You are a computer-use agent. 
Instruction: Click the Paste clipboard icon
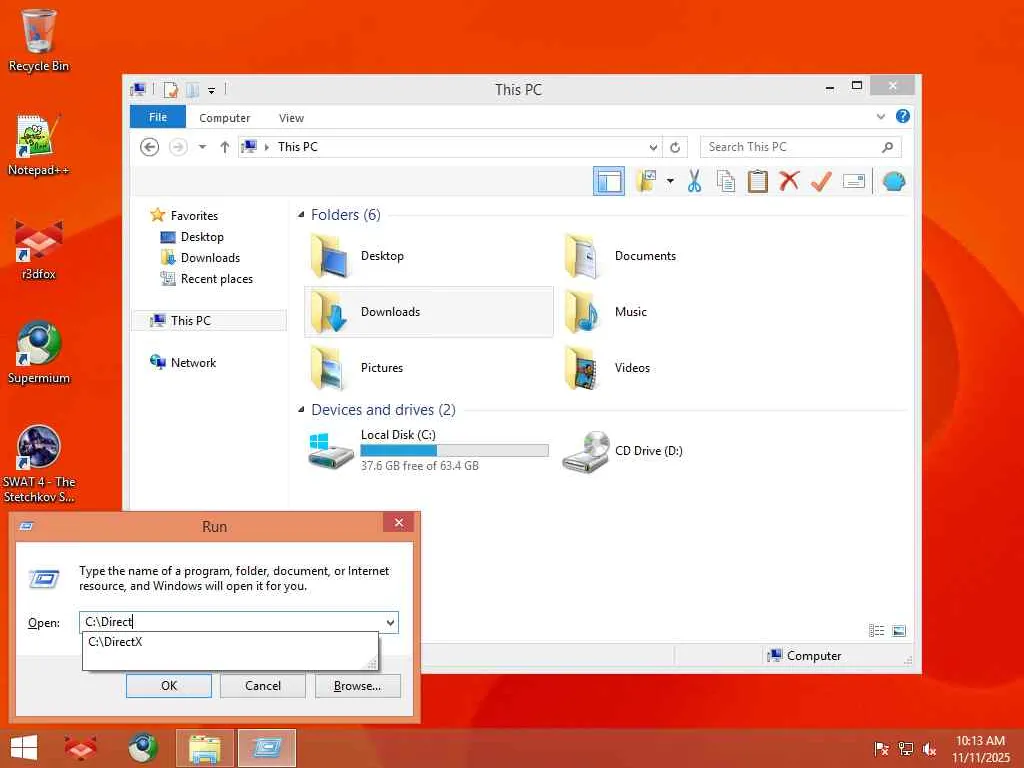pos(758,181)
